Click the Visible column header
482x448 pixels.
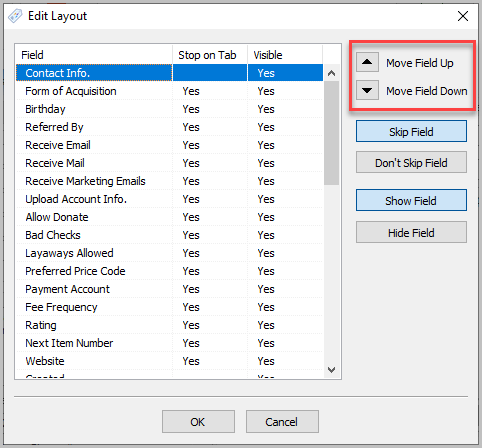click(285, 55)
